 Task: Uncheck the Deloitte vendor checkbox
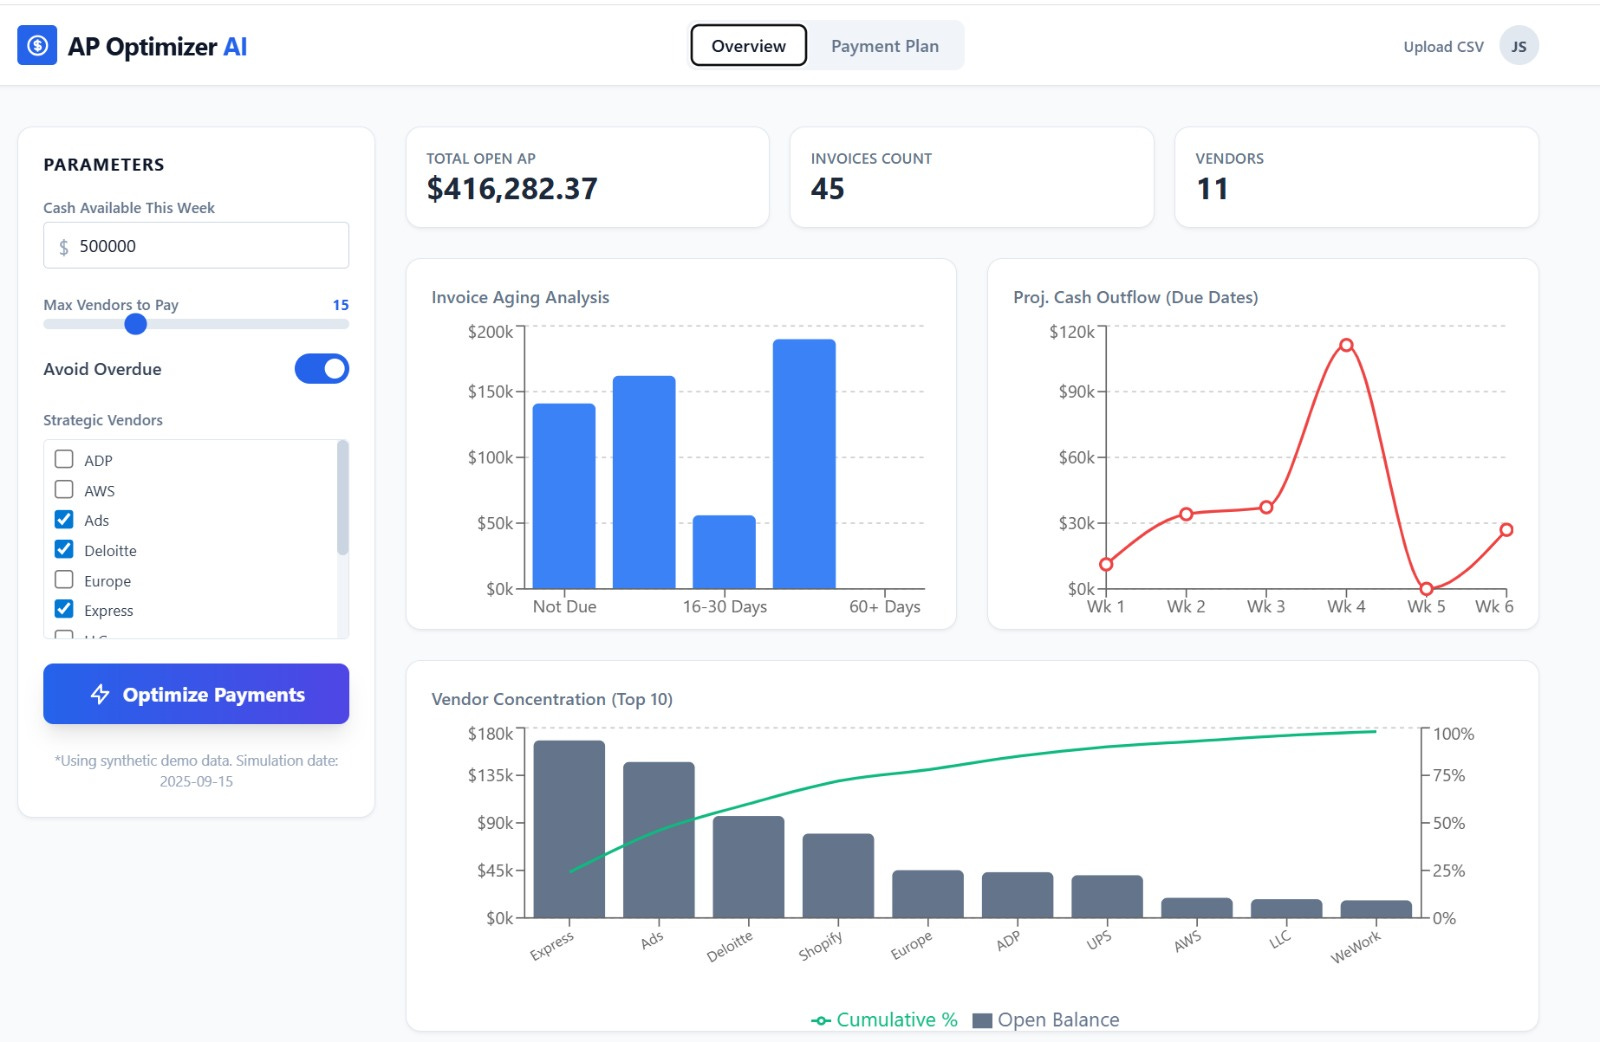(x=64, y=549)
